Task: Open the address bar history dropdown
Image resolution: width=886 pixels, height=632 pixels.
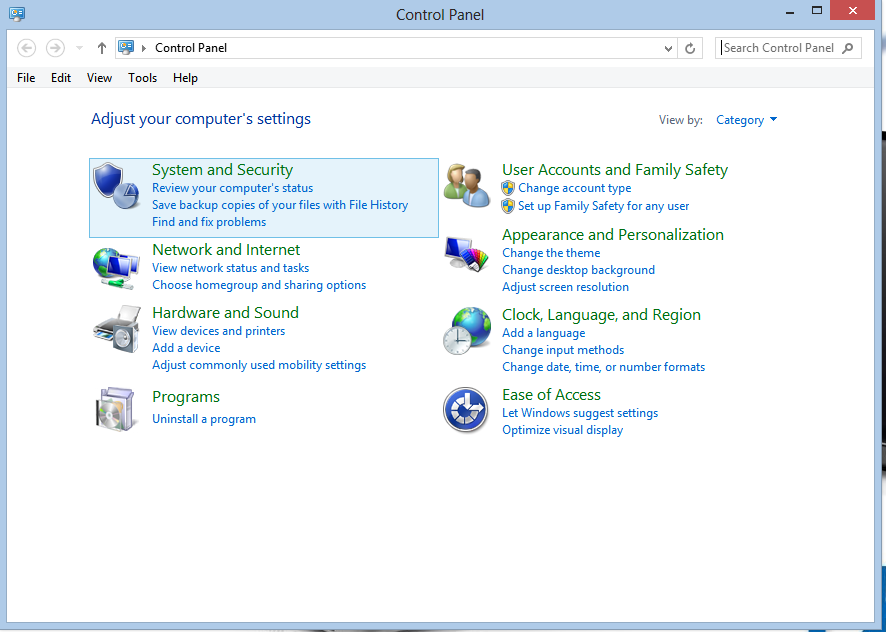Action: click(669, 48)
